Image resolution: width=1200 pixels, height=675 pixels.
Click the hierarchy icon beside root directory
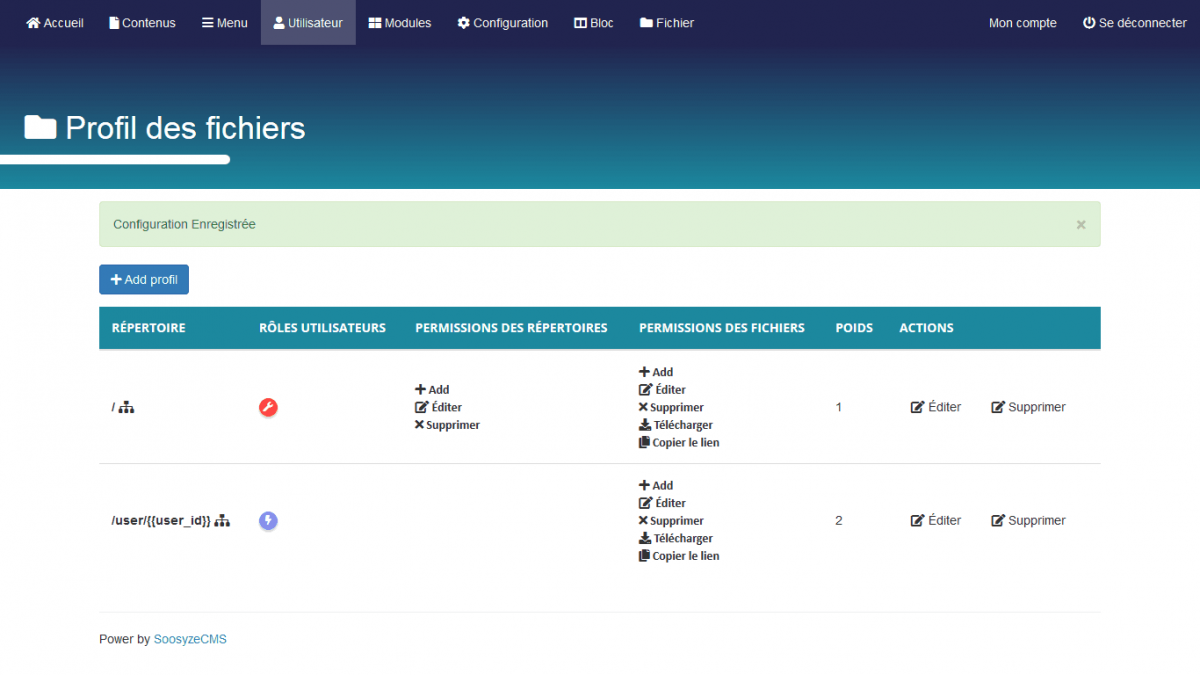(127, 407)
